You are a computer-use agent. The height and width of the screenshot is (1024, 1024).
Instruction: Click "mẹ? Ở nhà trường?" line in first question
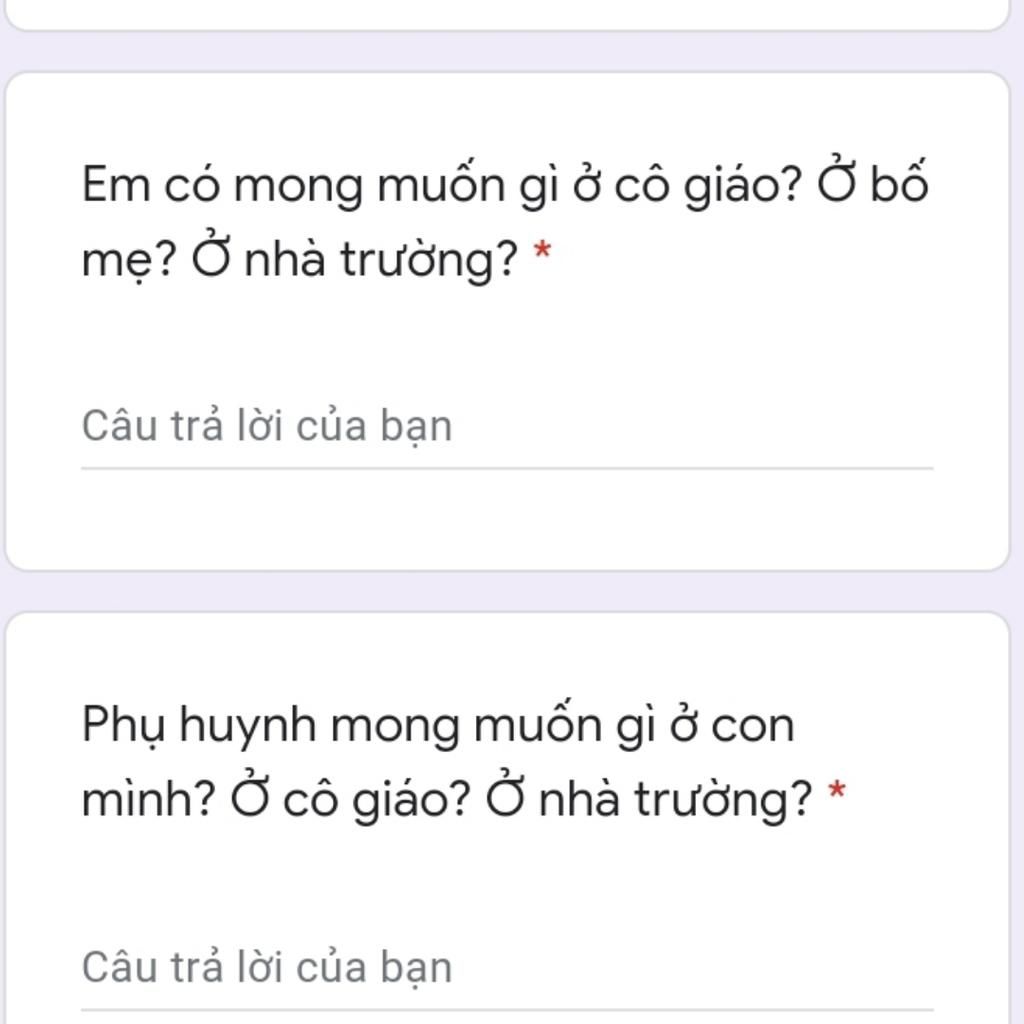(x=300, y=260)
